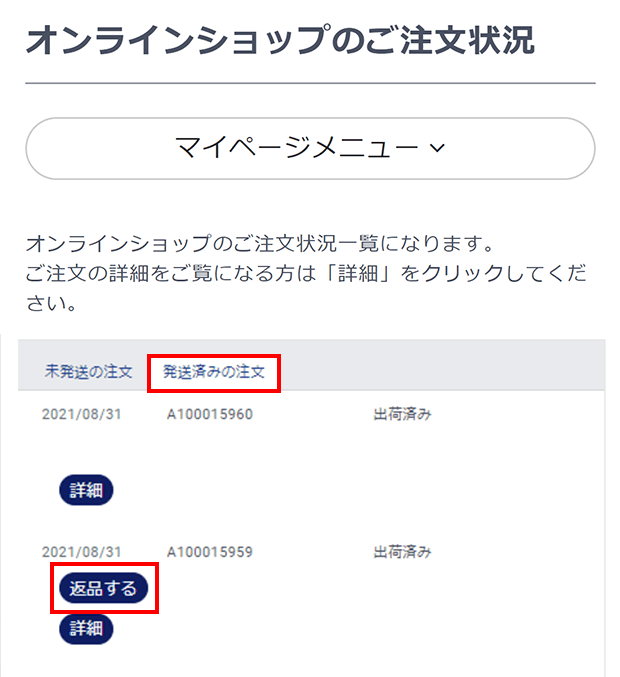Click the horizontal divider below the heading

coord(310,83)
